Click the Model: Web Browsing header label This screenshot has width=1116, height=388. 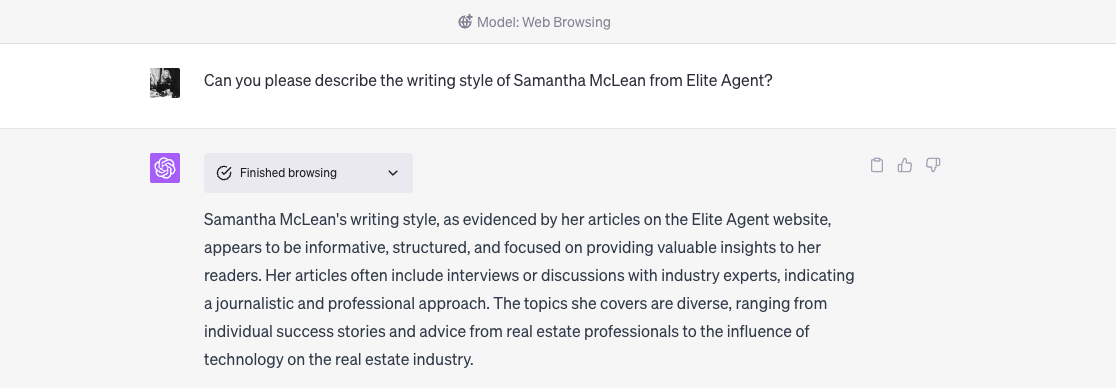[544, 22]
